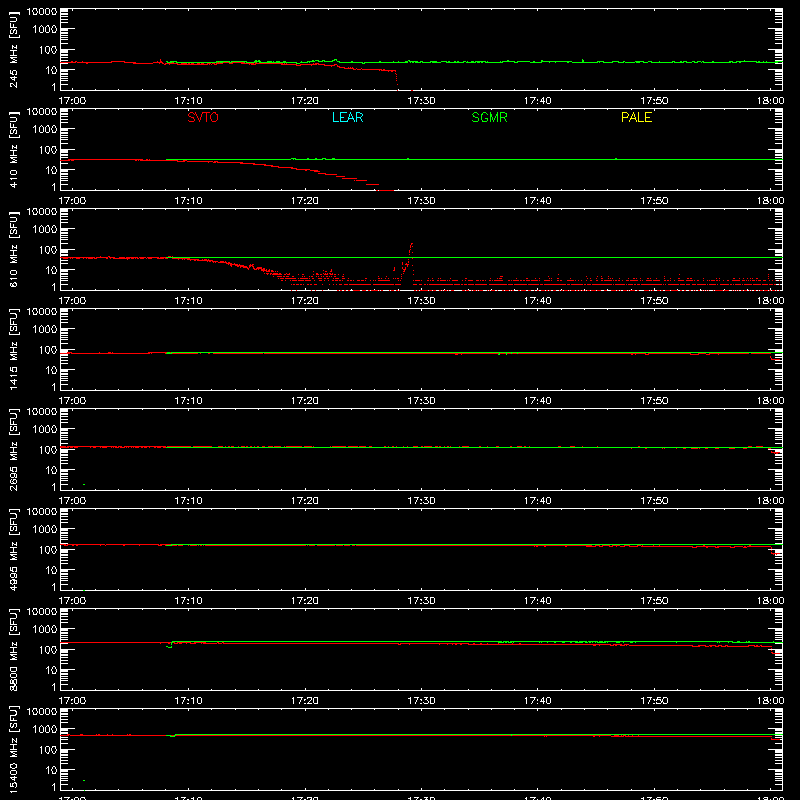Click the 100 y-axis value on 610 MHz plot

point(48,249)
